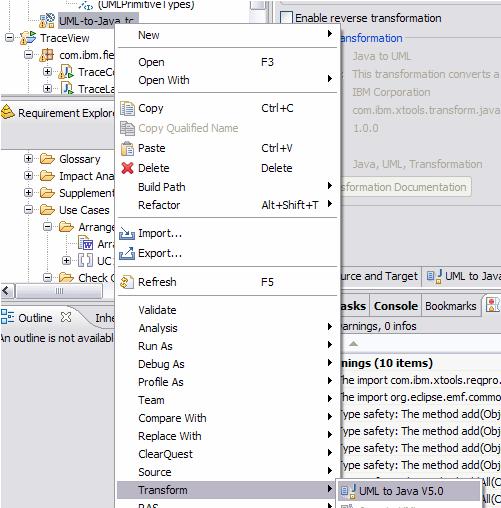The image size is (501, 508).
Task: Switch to the Bookmarks tab
Action: [x=451, y=306]
